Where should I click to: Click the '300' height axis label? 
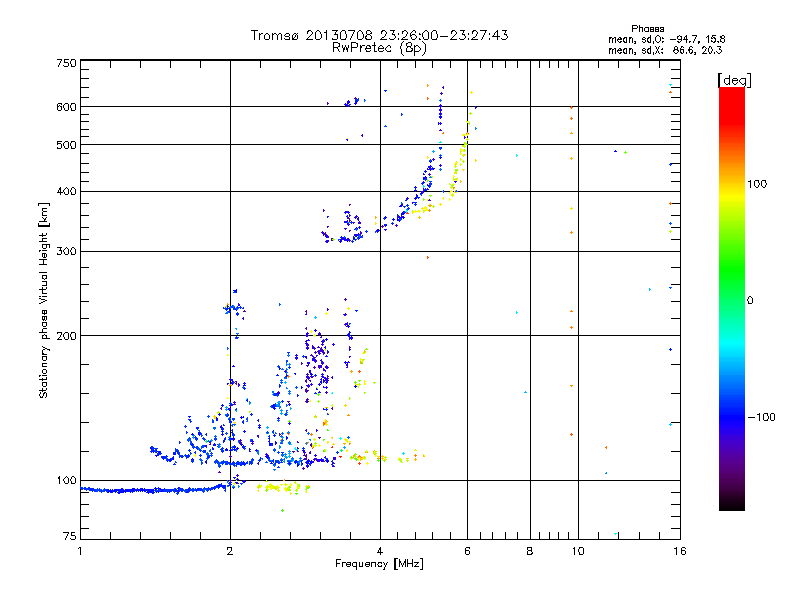pos(66,251)
